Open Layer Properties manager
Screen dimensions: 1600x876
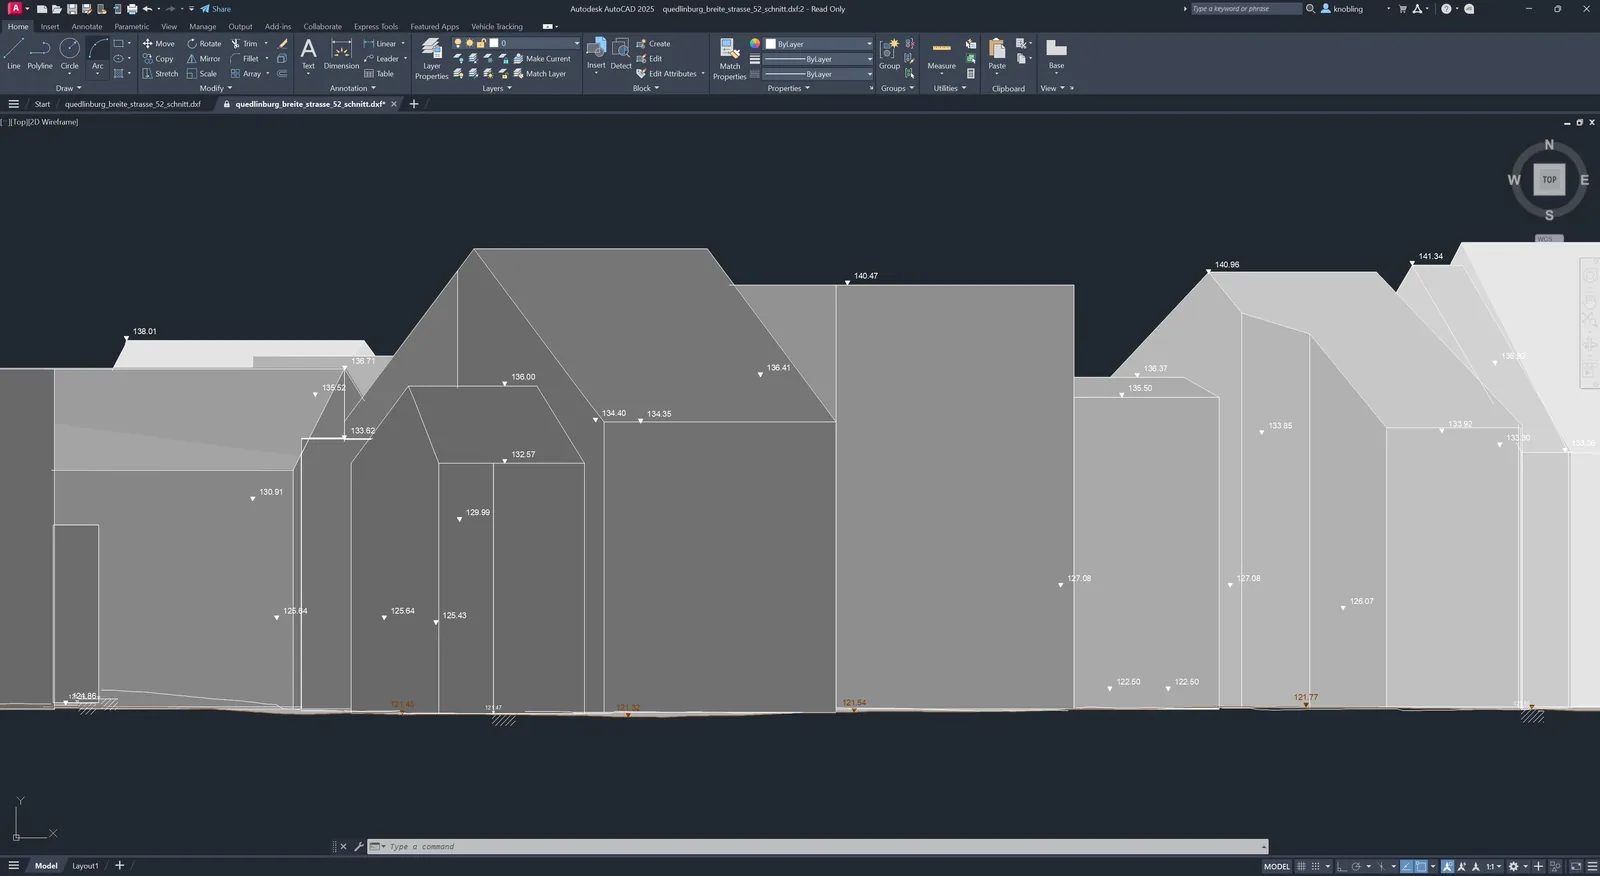coord(432,58)
